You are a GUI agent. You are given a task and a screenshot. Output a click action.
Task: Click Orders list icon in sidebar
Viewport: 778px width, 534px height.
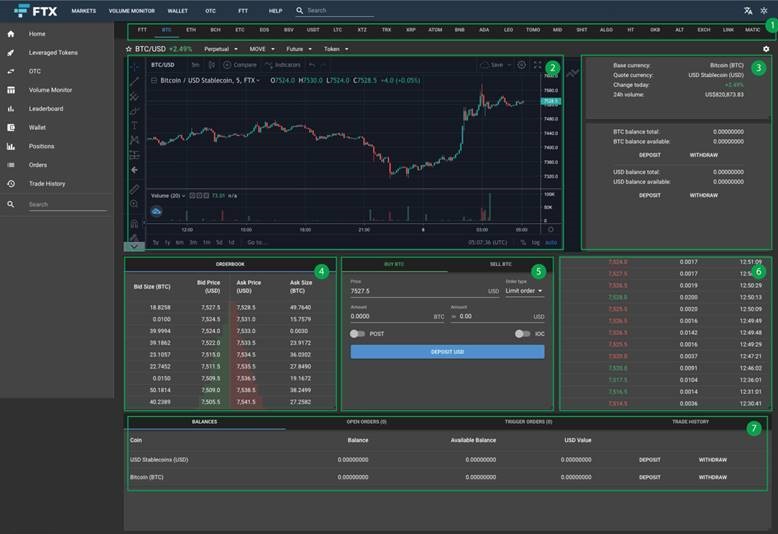[x=11, y=165]
